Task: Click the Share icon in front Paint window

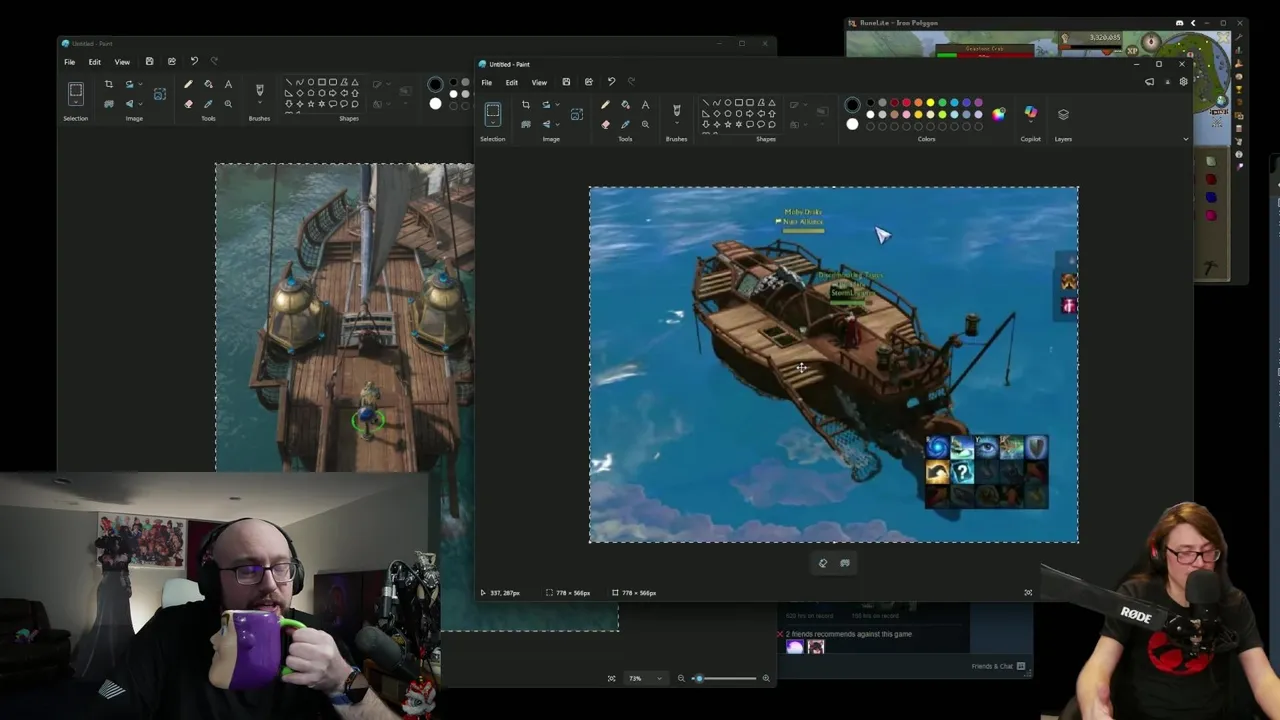Action: click(589, 82)
